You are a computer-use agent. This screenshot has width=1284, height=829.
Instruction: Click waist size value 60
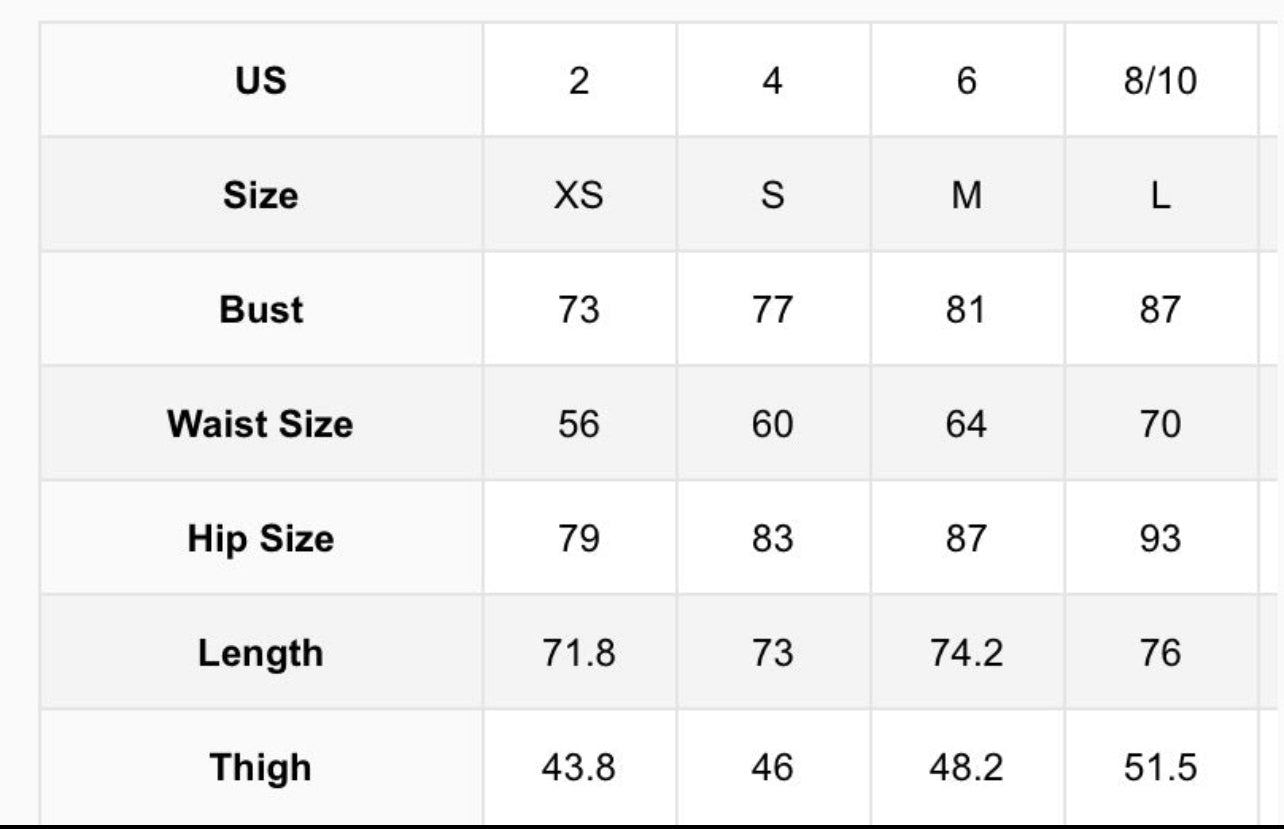point(772,424)
